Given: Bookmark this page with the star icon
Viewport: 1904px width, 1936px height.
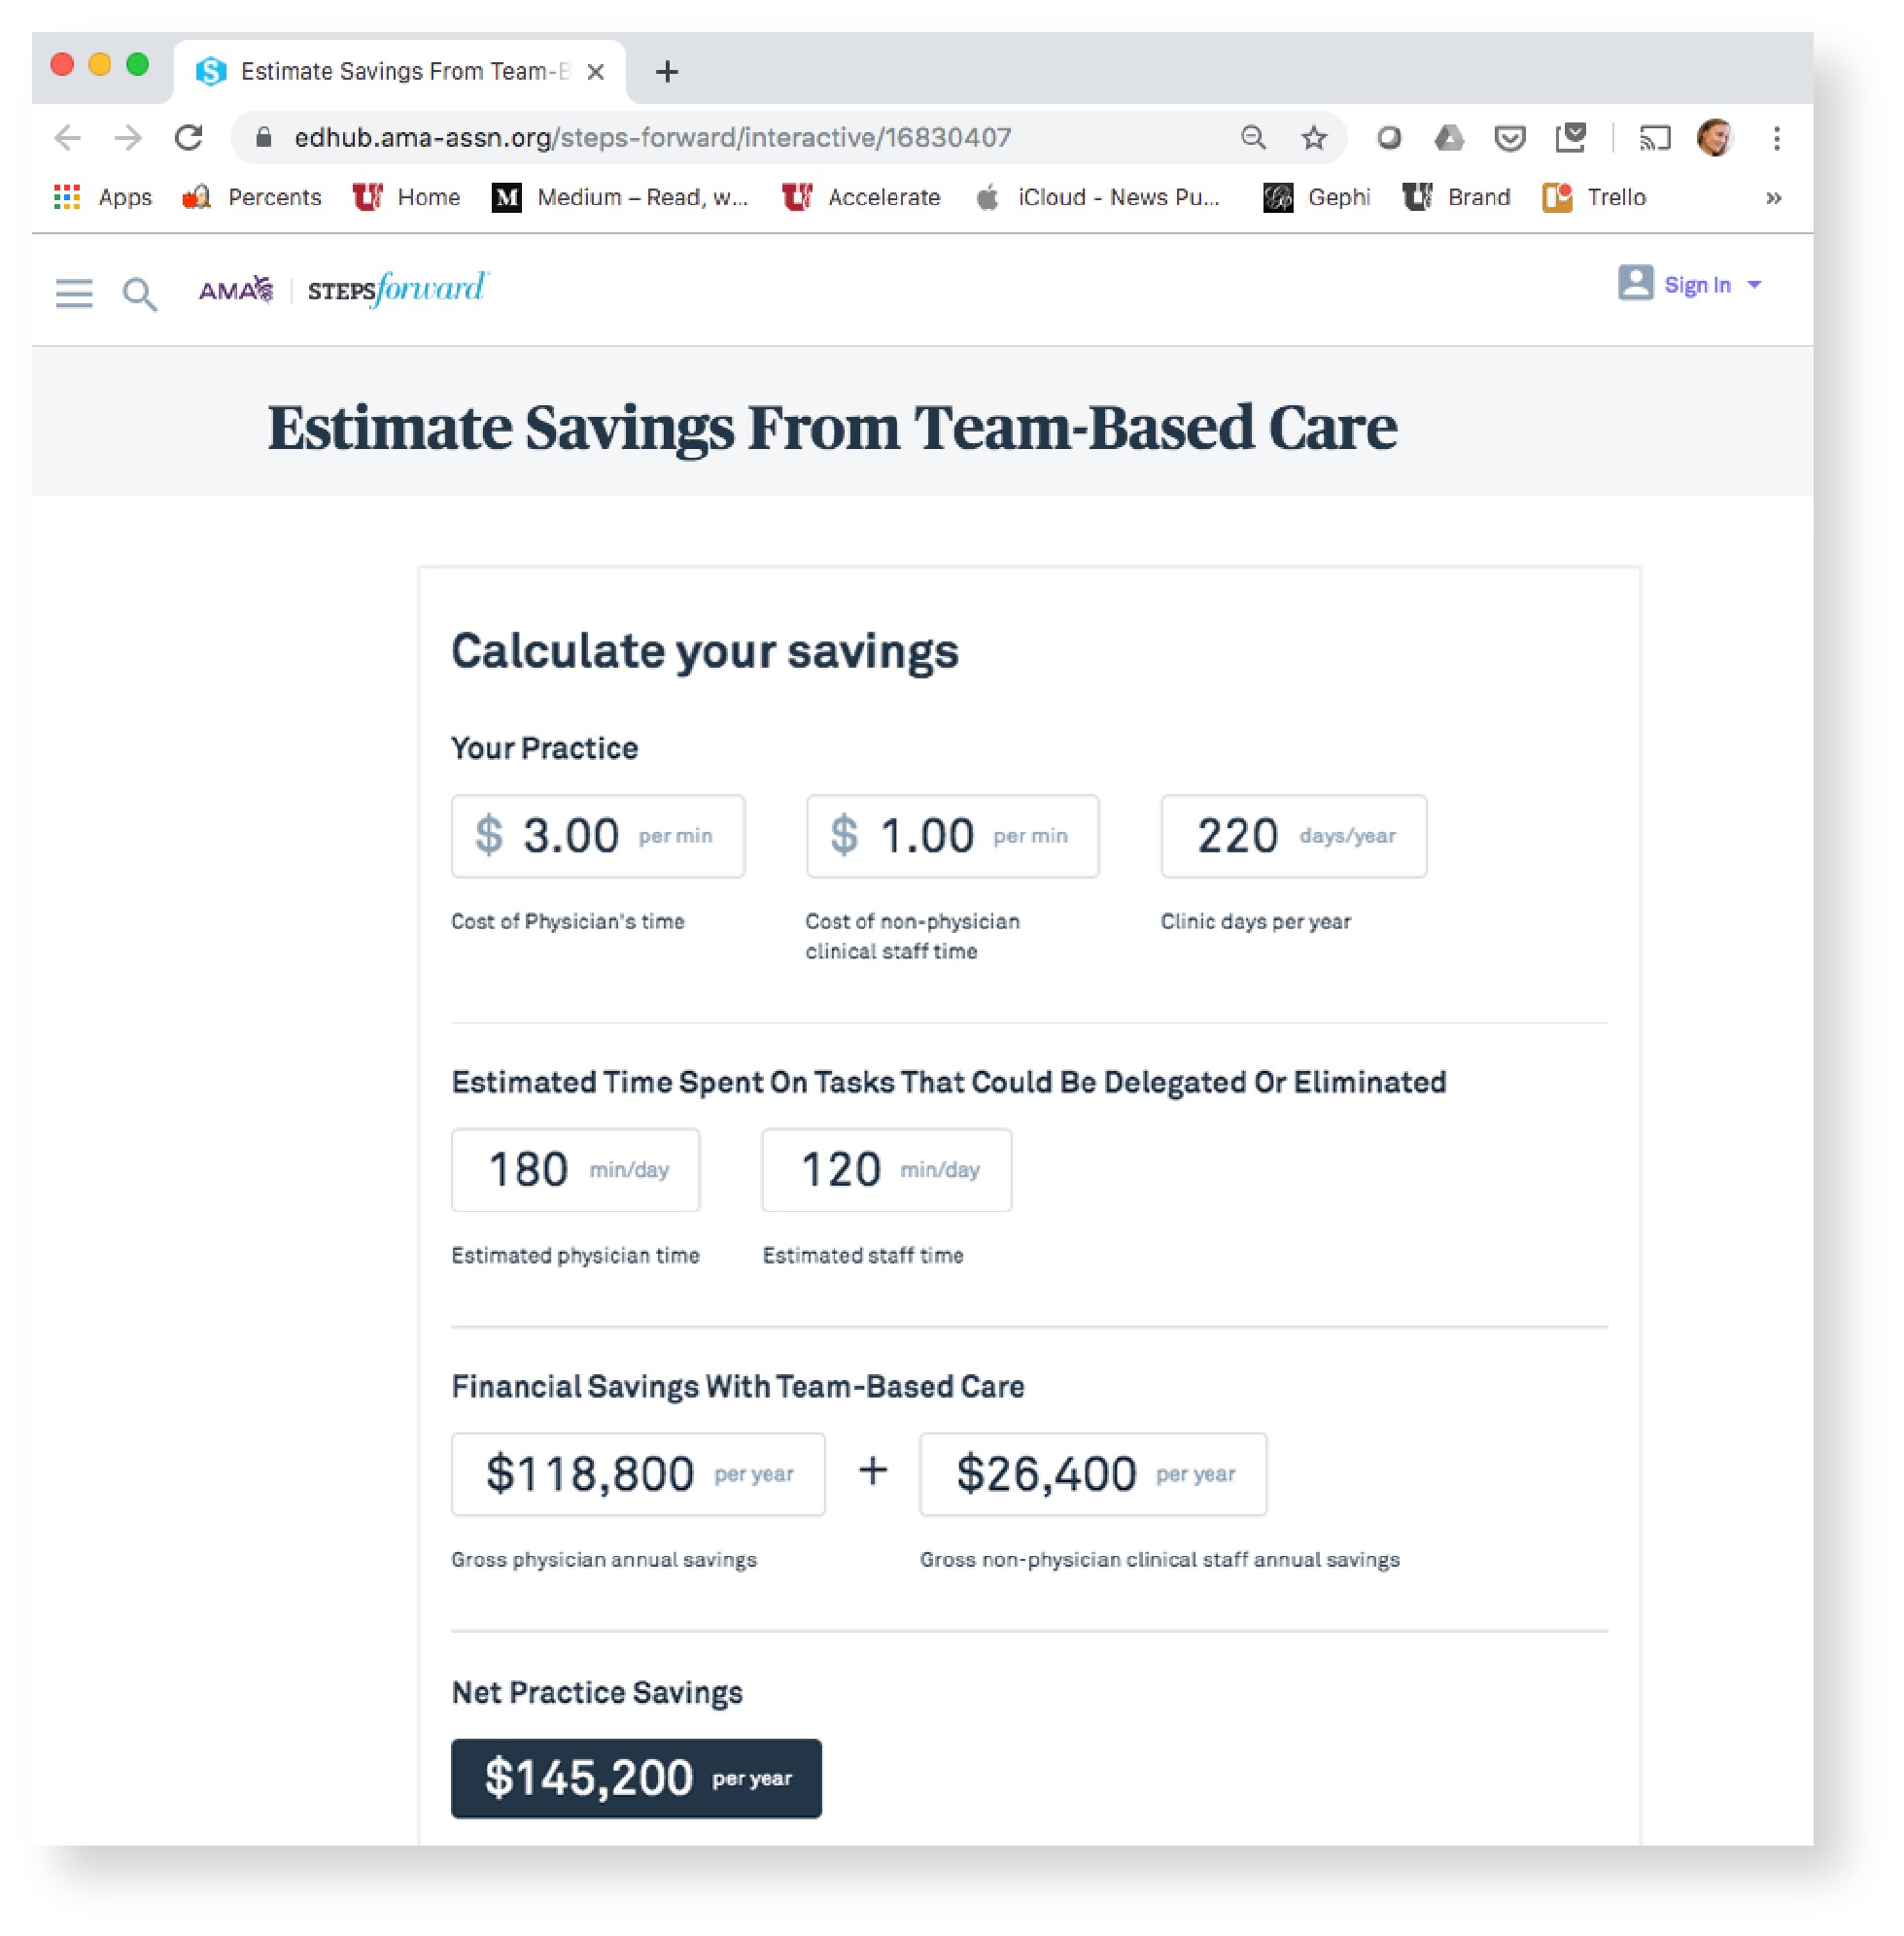Looking at the screenshot, I should [1313, 138].
